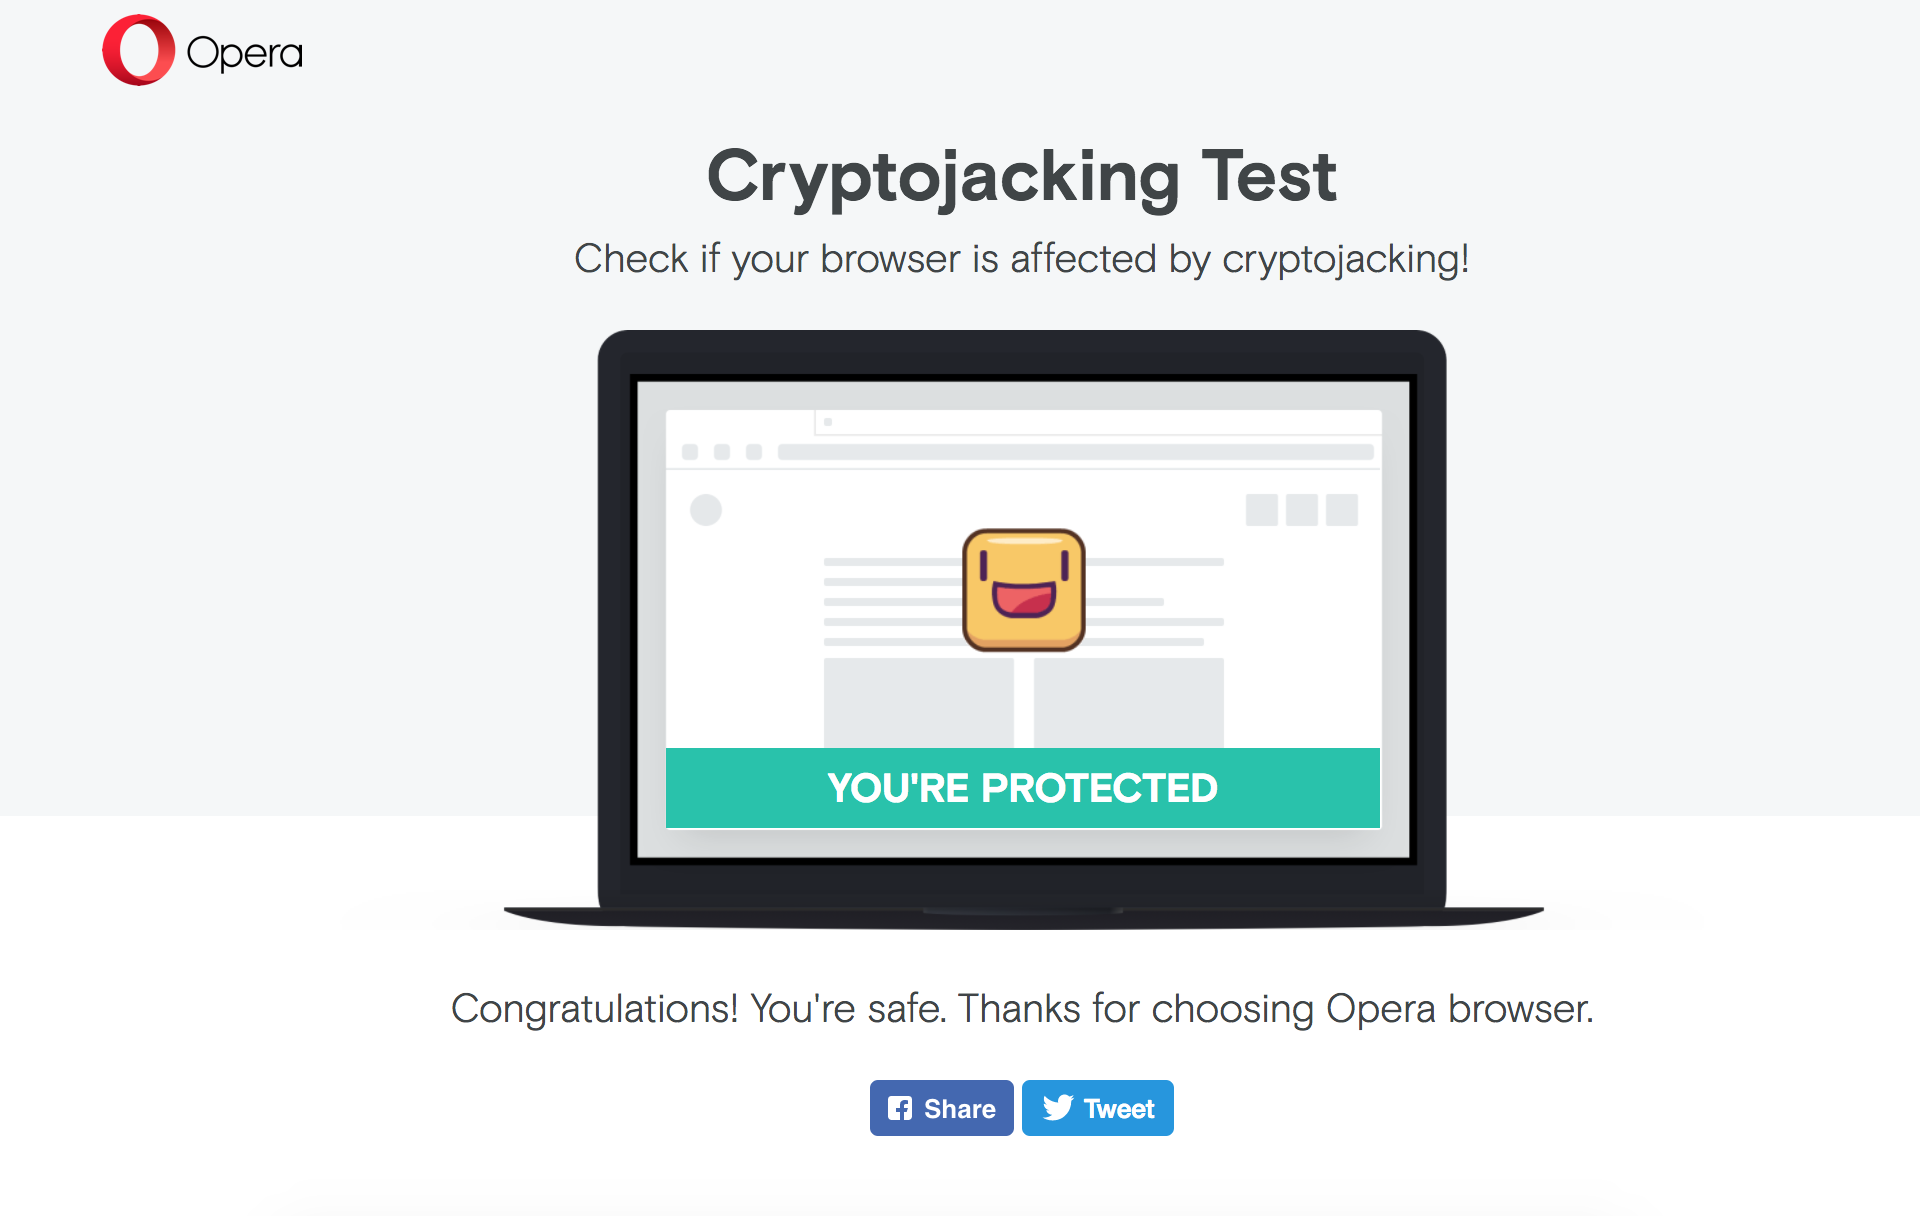Click the right gray content block thumbnail
1920x1216 pixels.
[1129, 703]
